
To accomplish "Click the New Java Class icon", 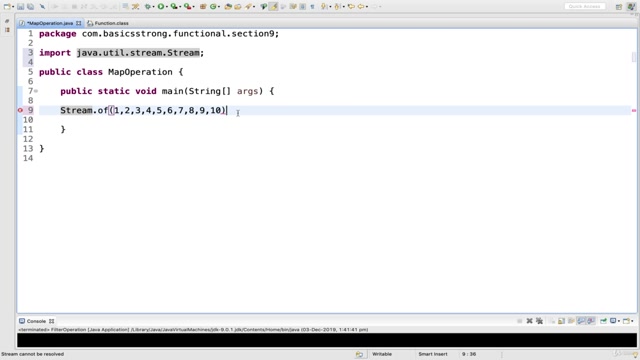I will click(x=213, y=7).
